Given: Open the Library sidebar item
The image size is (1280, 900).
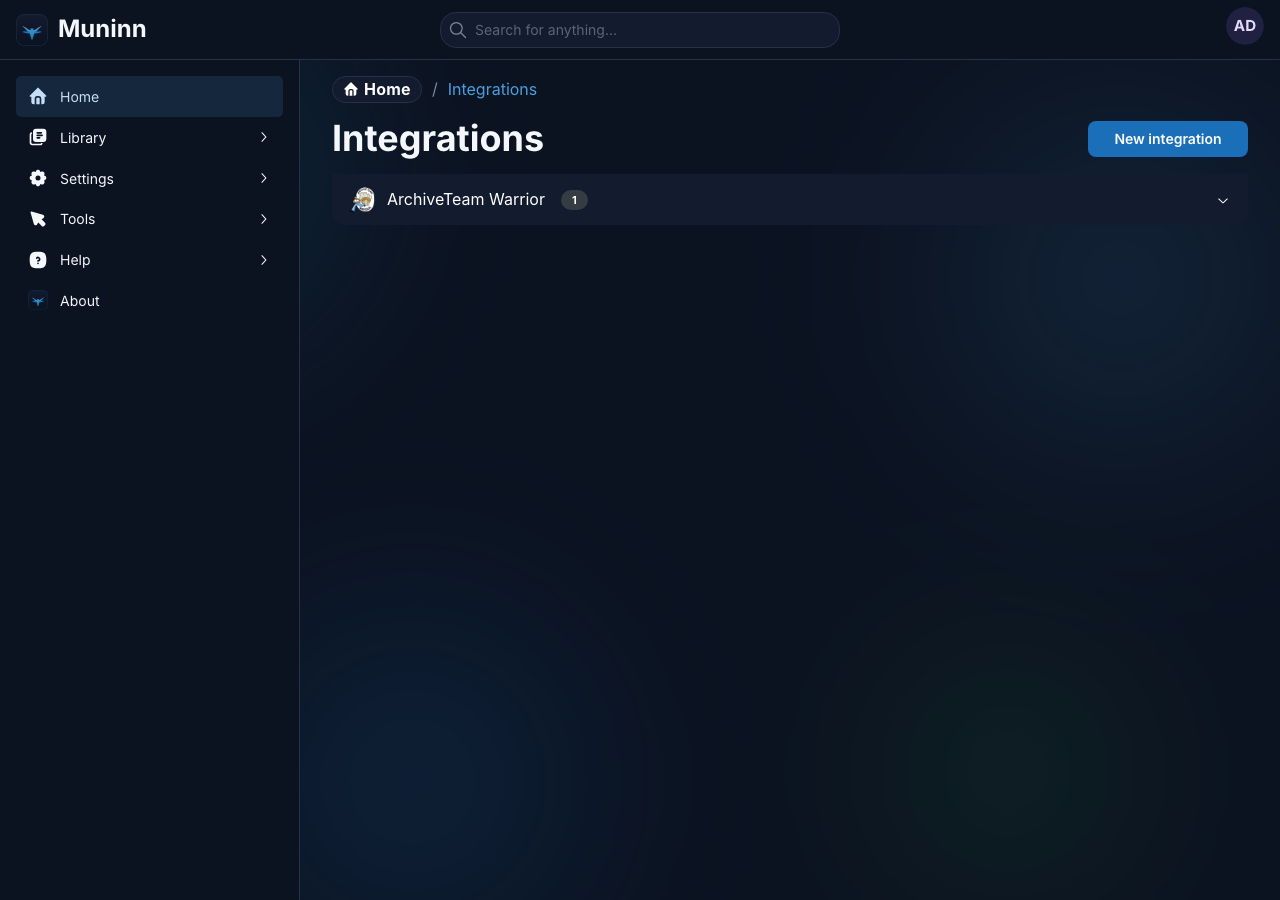Looking at the screenshot, I should point(149,137).
